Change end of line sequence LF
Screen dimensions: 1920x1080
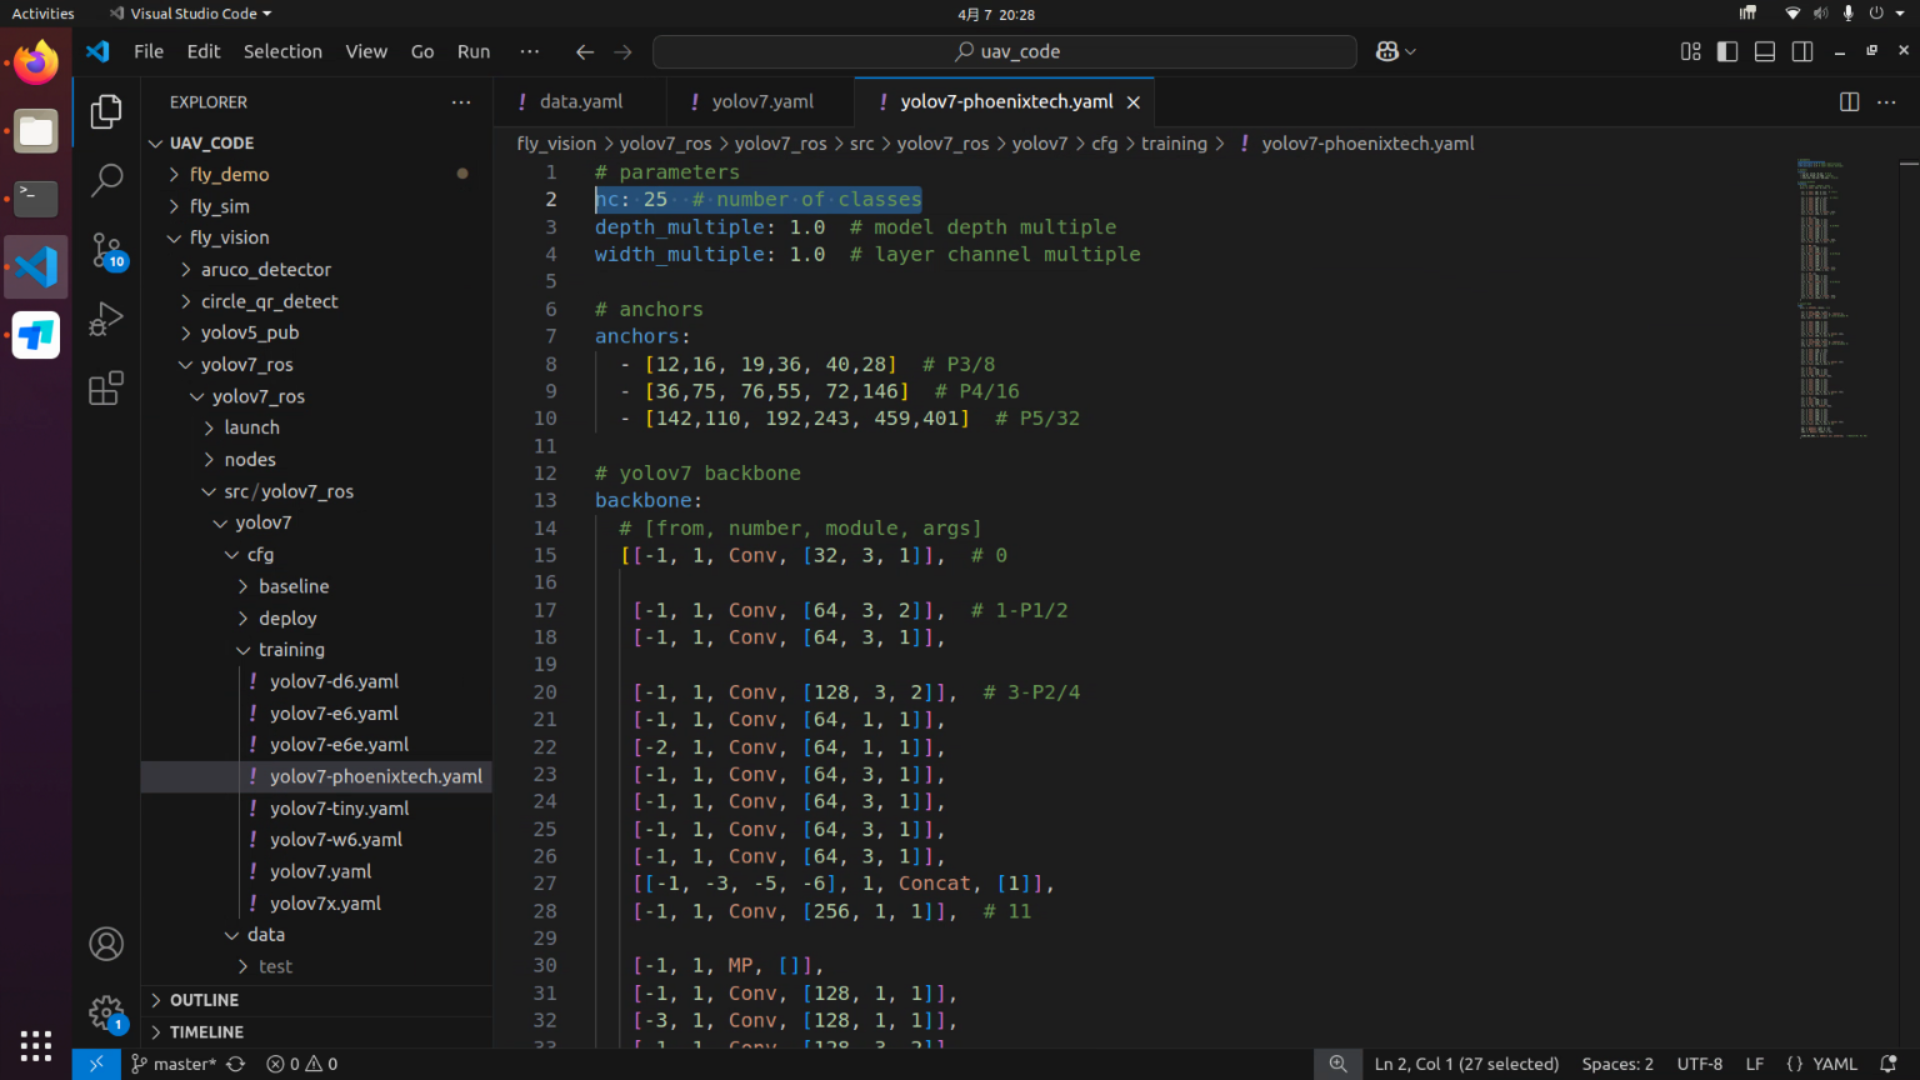pyautogui.click(x=1754, y=1064)
